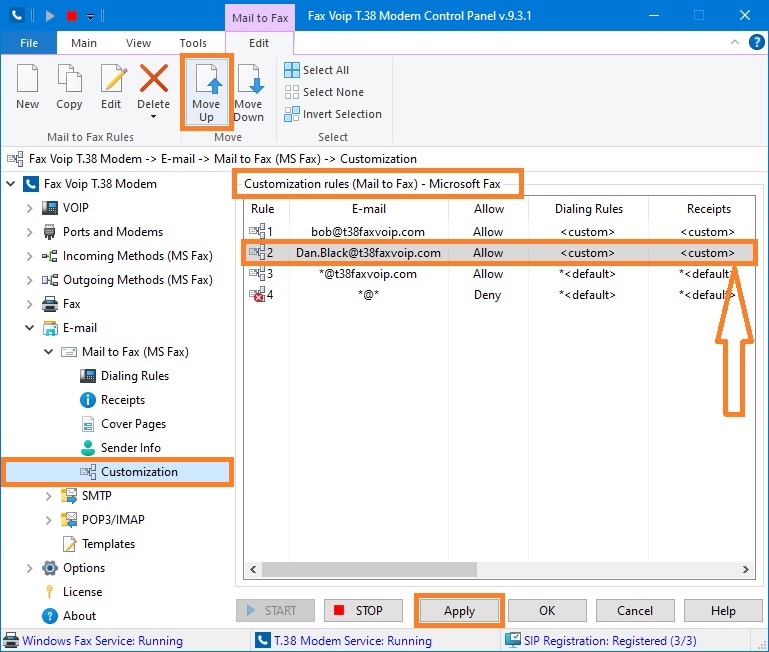Select rule 1 bob@t38faxvoip.com
This screenshot has width=769, height=652.
point(499,232)
